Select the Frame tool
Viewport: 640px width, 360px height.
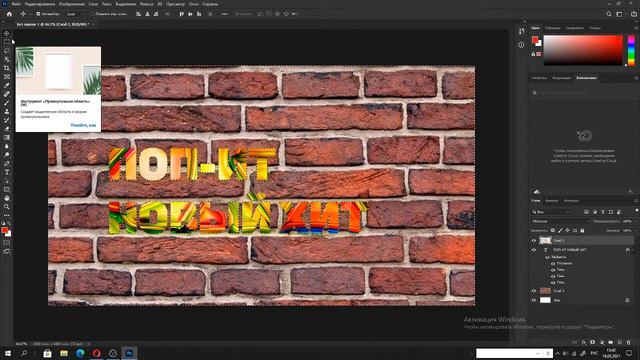[x=7, y=76]
